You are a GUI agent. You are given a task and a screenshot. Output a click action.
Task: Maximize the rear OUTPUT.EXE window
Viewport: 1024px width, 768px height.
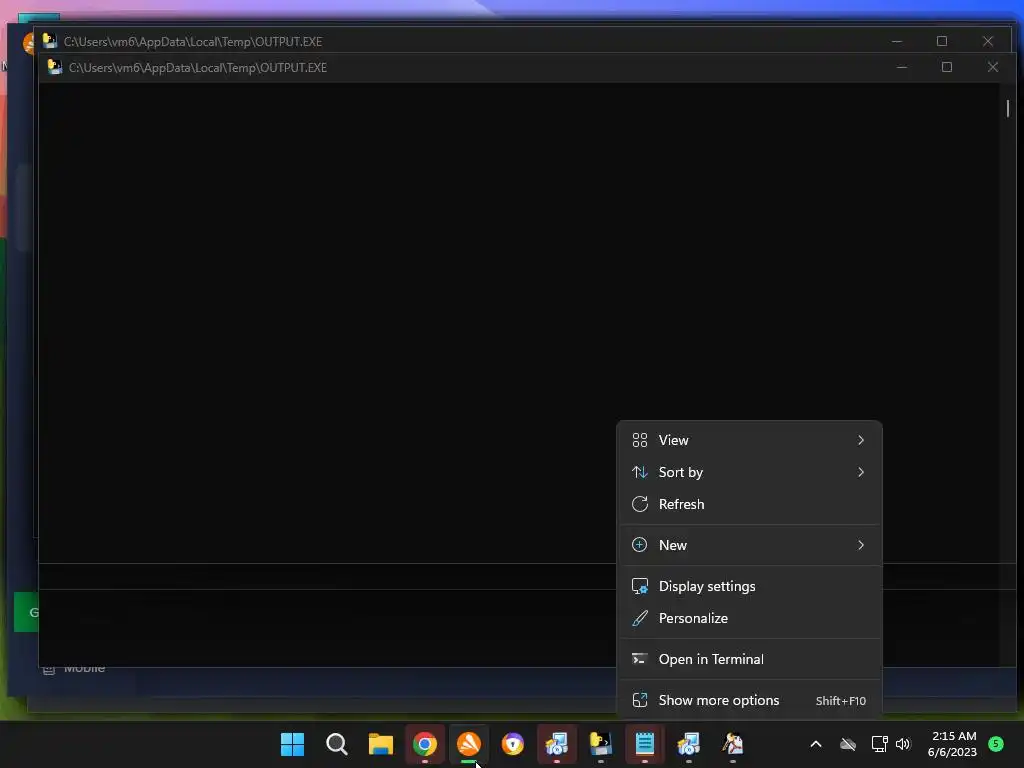coord(942,41)
